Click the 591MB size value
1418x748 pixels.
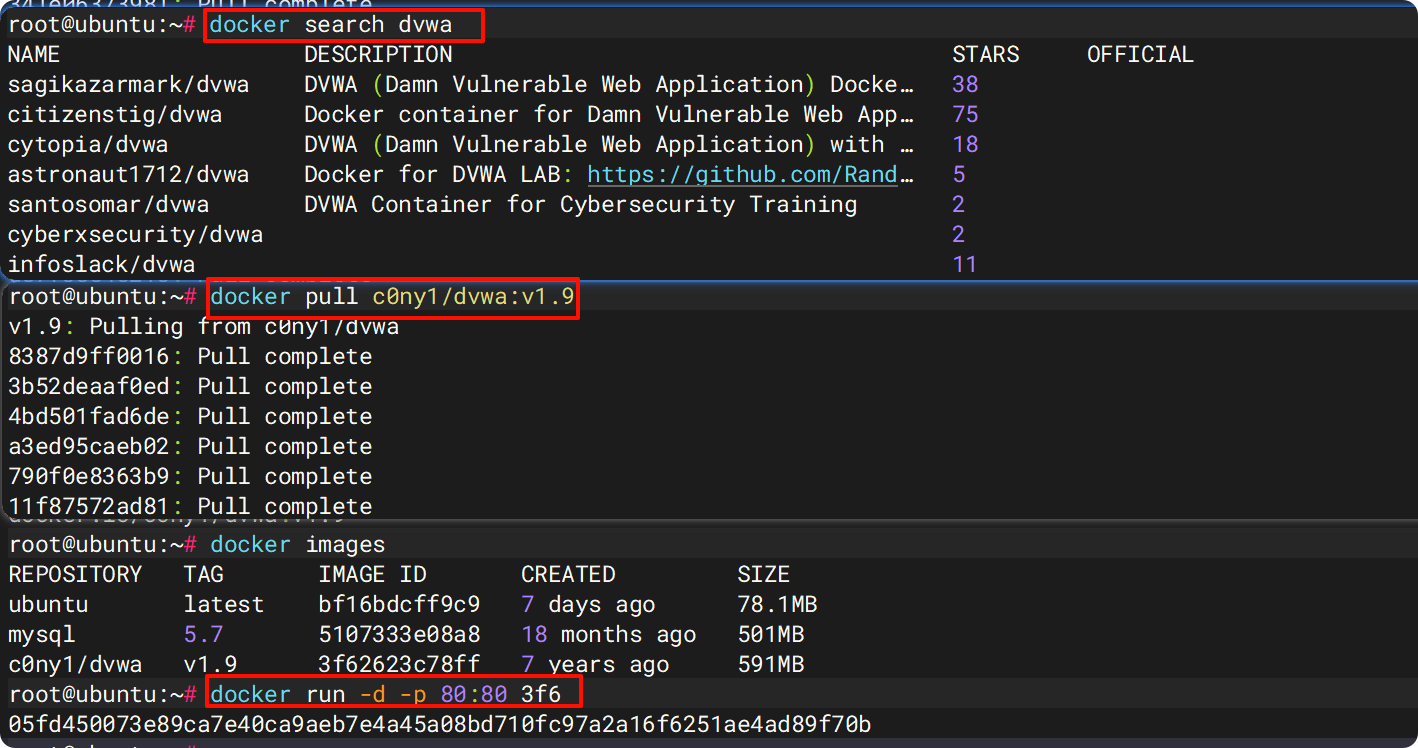(x=770, y=665)
